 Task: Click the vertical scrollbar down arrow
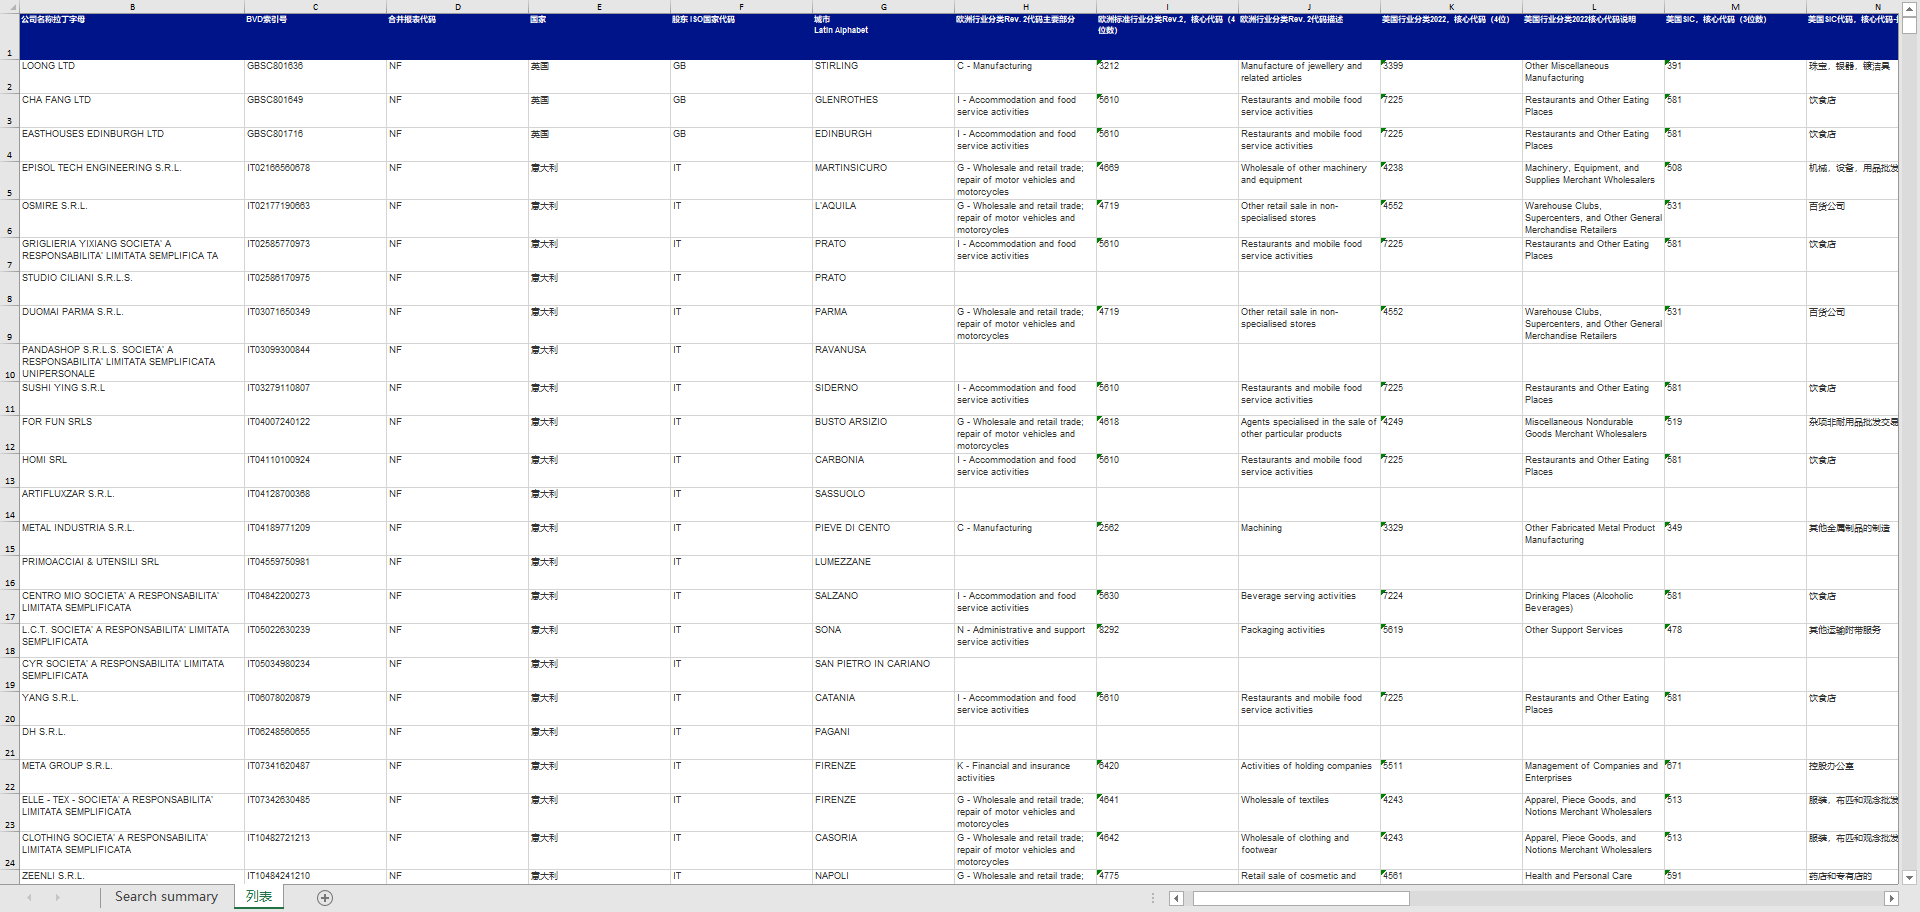point(1909,877)
